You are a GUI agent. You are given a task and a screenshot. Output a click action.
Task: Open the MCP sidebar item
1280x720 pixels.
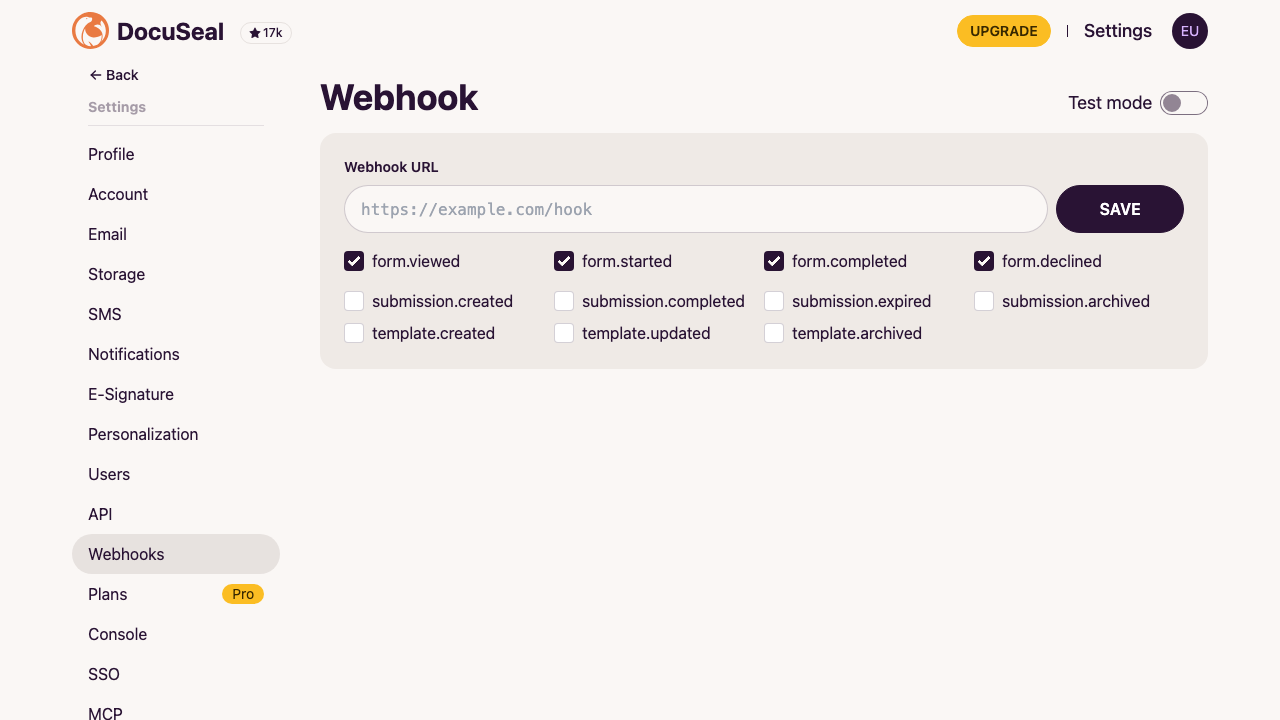click(x=176, y=708)
